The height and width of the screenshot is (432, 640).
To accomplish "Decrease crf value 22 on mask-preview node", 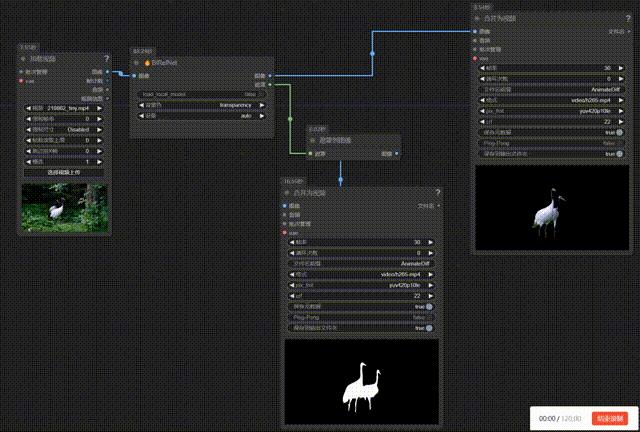I will tap(292, 296).
